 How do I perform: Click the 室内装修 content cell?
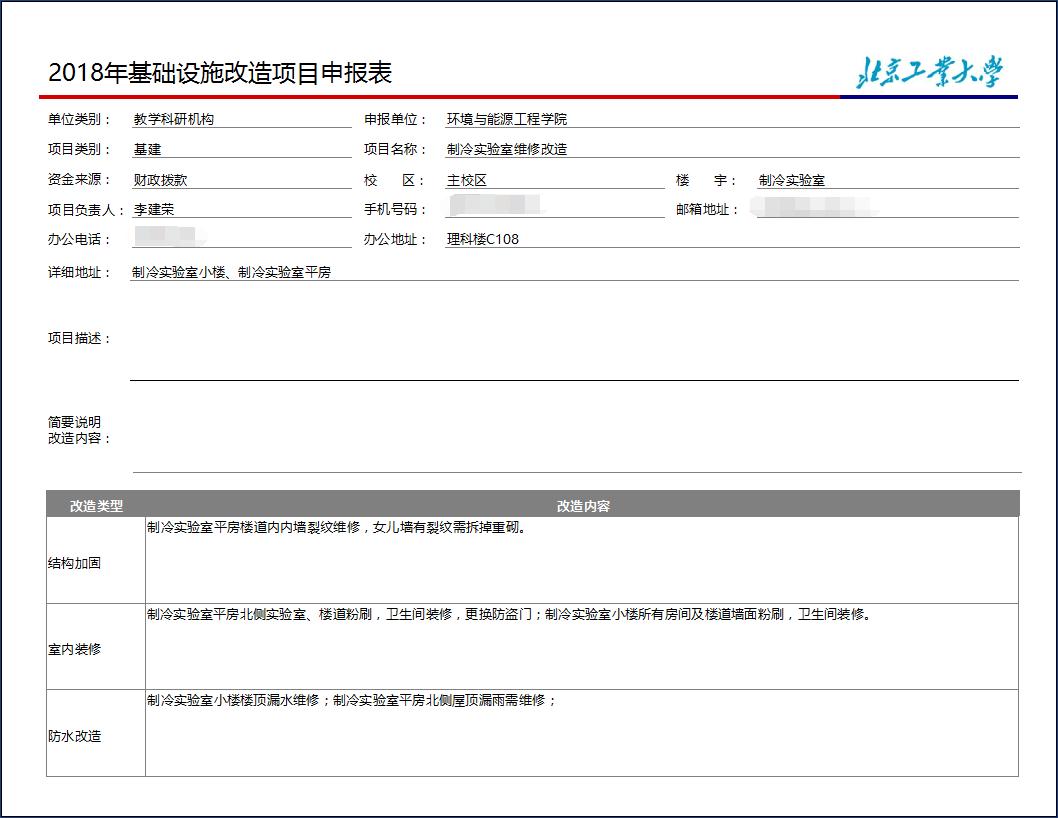[581, 646]
